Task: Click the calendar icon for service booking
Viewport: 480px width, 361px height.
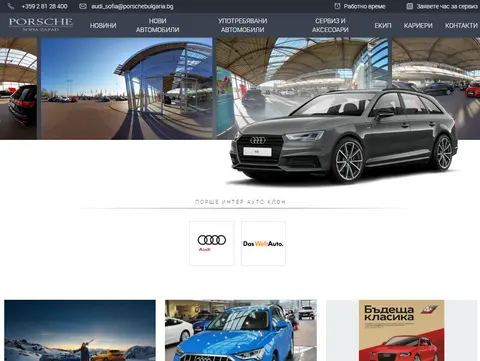Action: coord(410,6)
